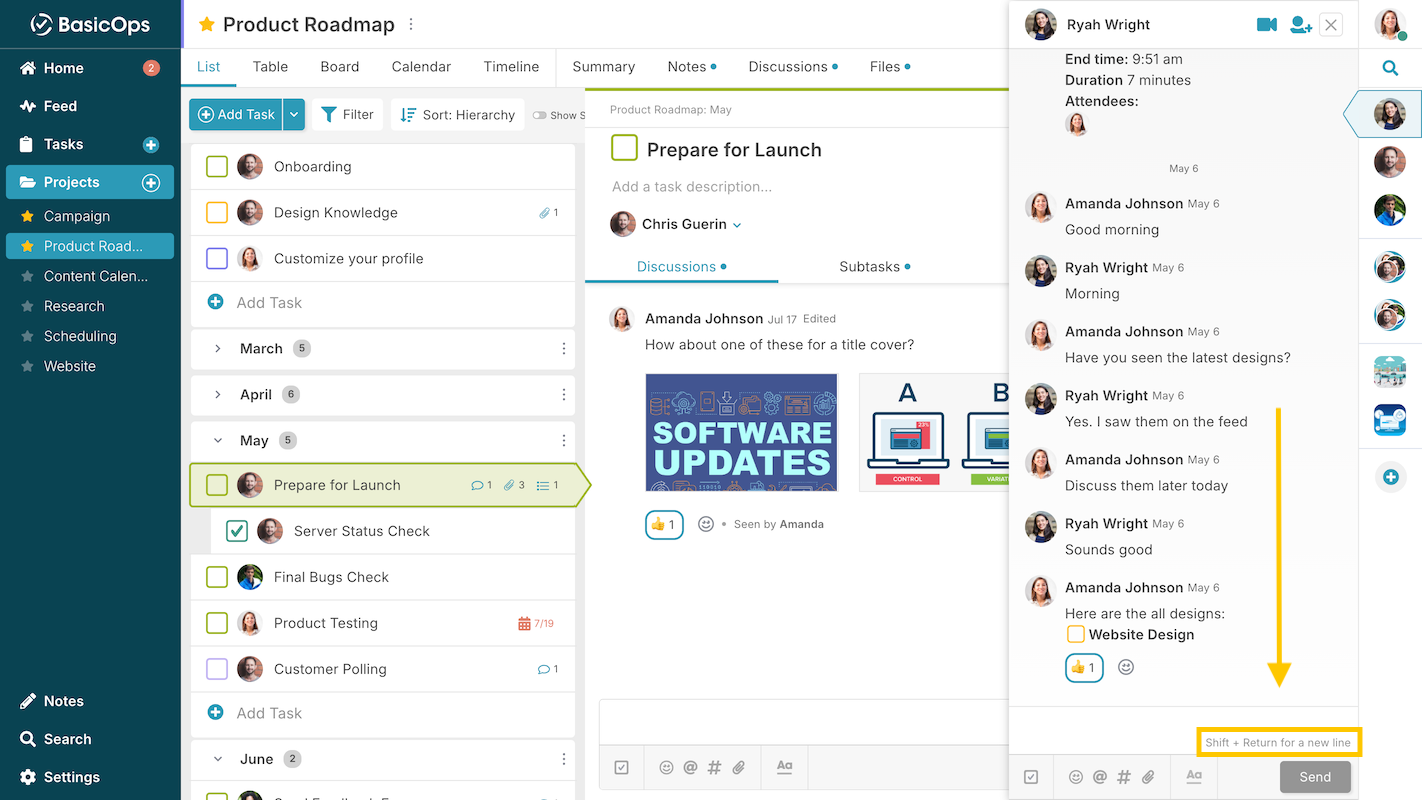Viewport: 1422px width, 800px height.
Task: Click the emoji icon in discussion reply toolbar
Action: (666, 768)
